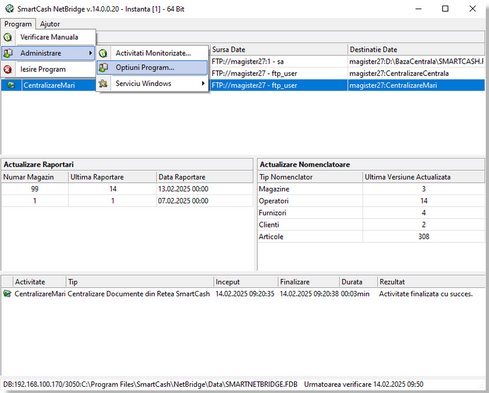This screenshot has width=489, height=393.
Task: Sort by Numar Magazin column header
Action: pos(35,177)
